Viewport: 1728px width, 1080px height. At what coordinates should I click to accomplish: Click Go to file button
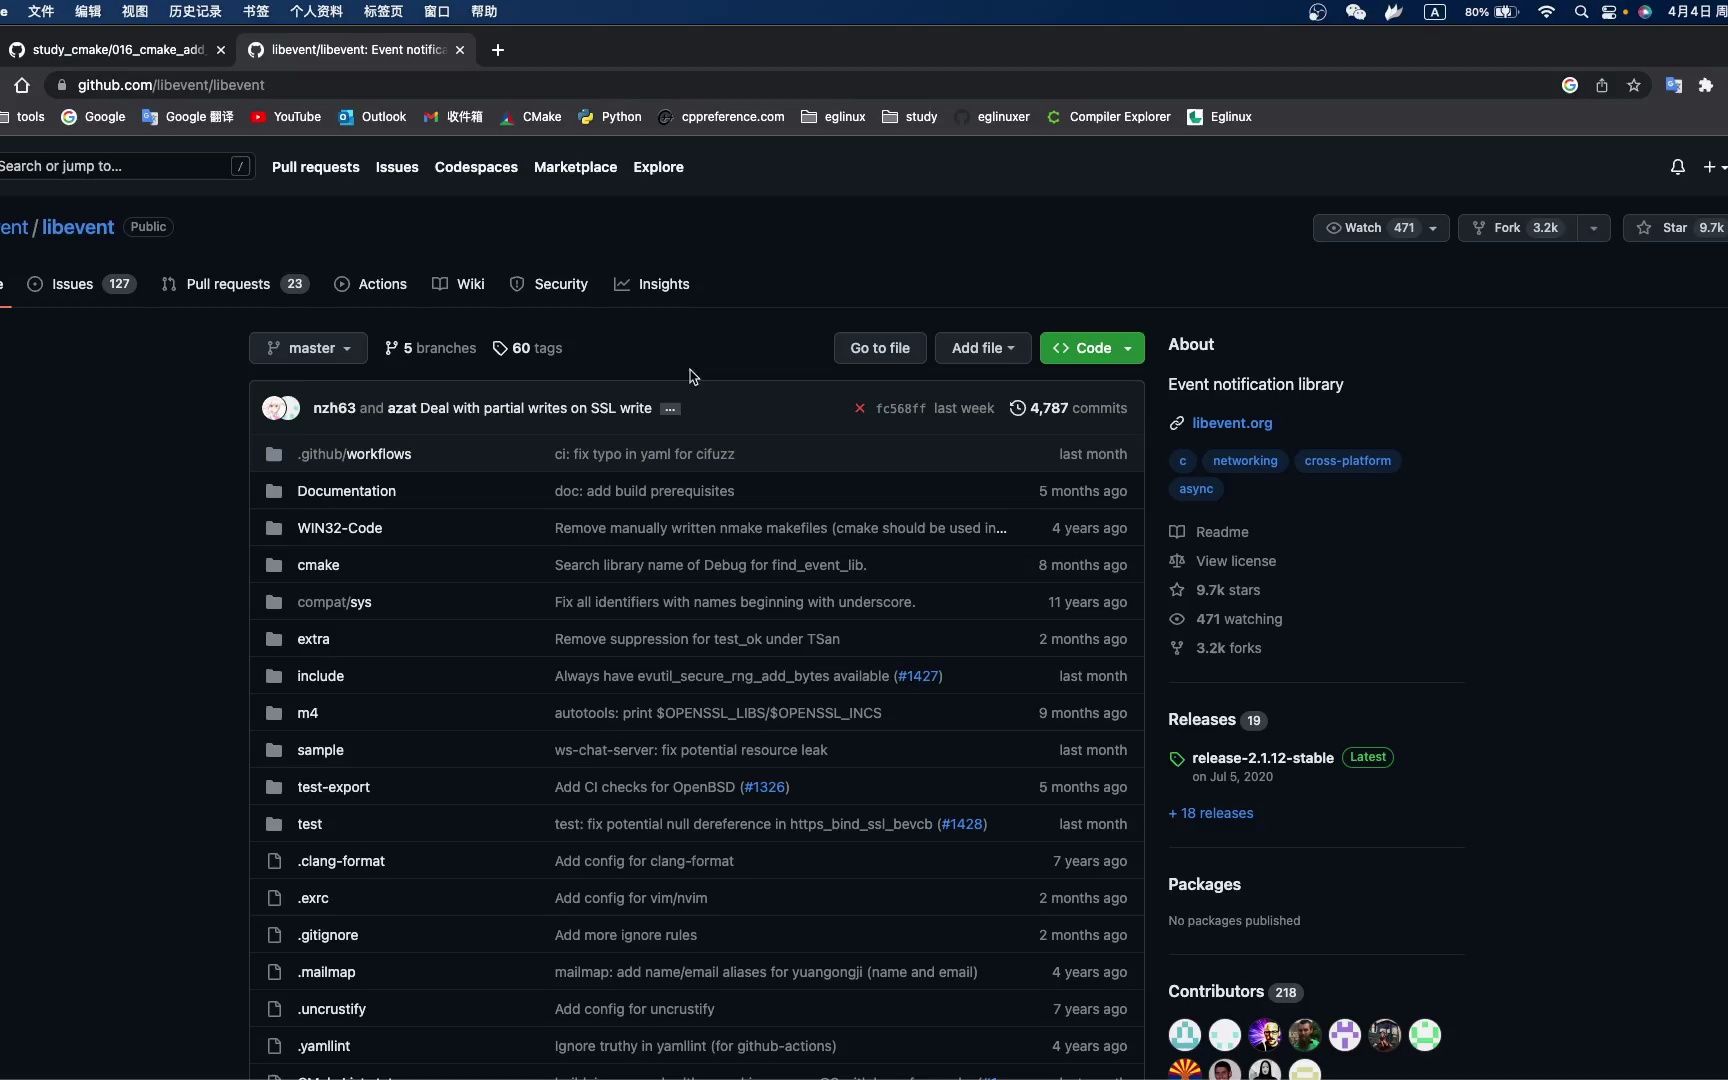click(x=880, y=348)
